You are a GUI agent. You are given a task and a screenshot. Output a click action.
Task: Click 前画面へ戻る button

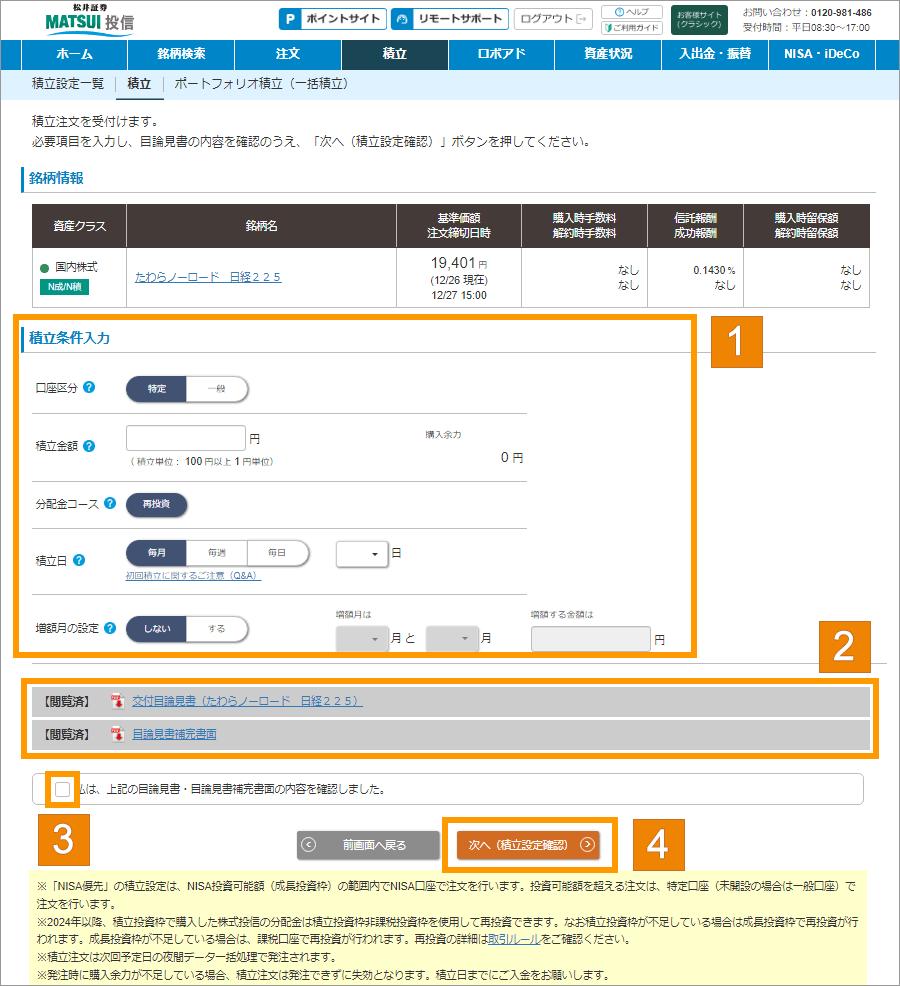click(369, 845)
